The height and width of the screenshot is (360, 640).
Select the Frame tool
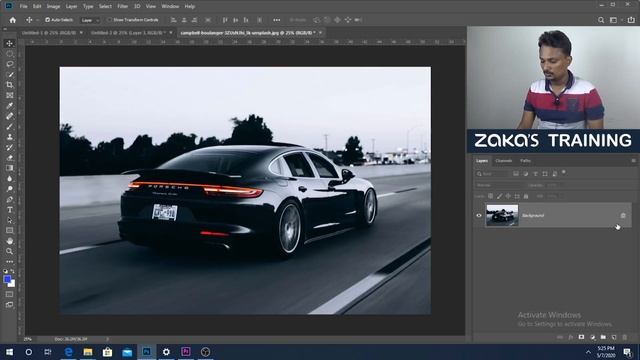pyautogui.click(x=9, y=96)
